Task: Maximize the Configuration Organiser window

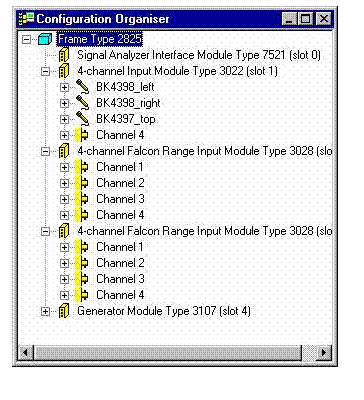Action: point(305,19)
